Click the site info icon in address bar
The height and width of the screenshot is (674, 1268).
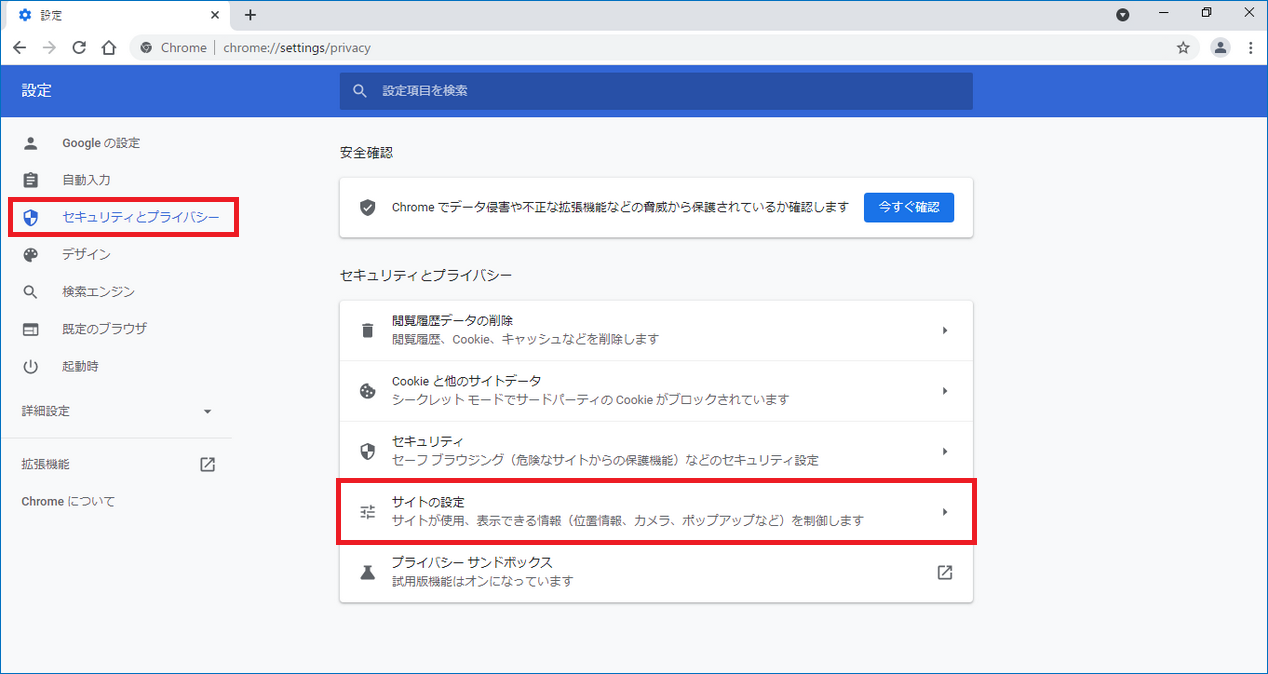click(146, 47)
